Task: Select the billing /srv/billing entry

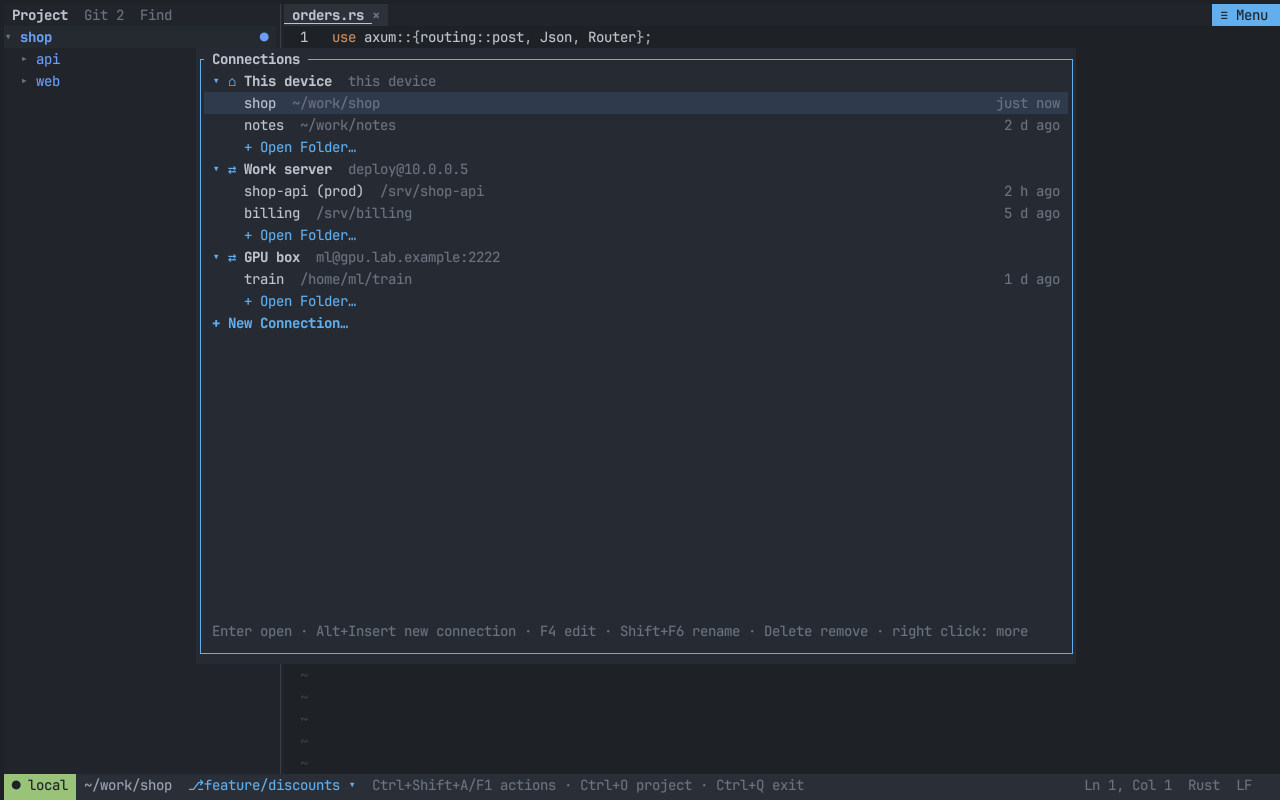Action: tap(636, 213)
